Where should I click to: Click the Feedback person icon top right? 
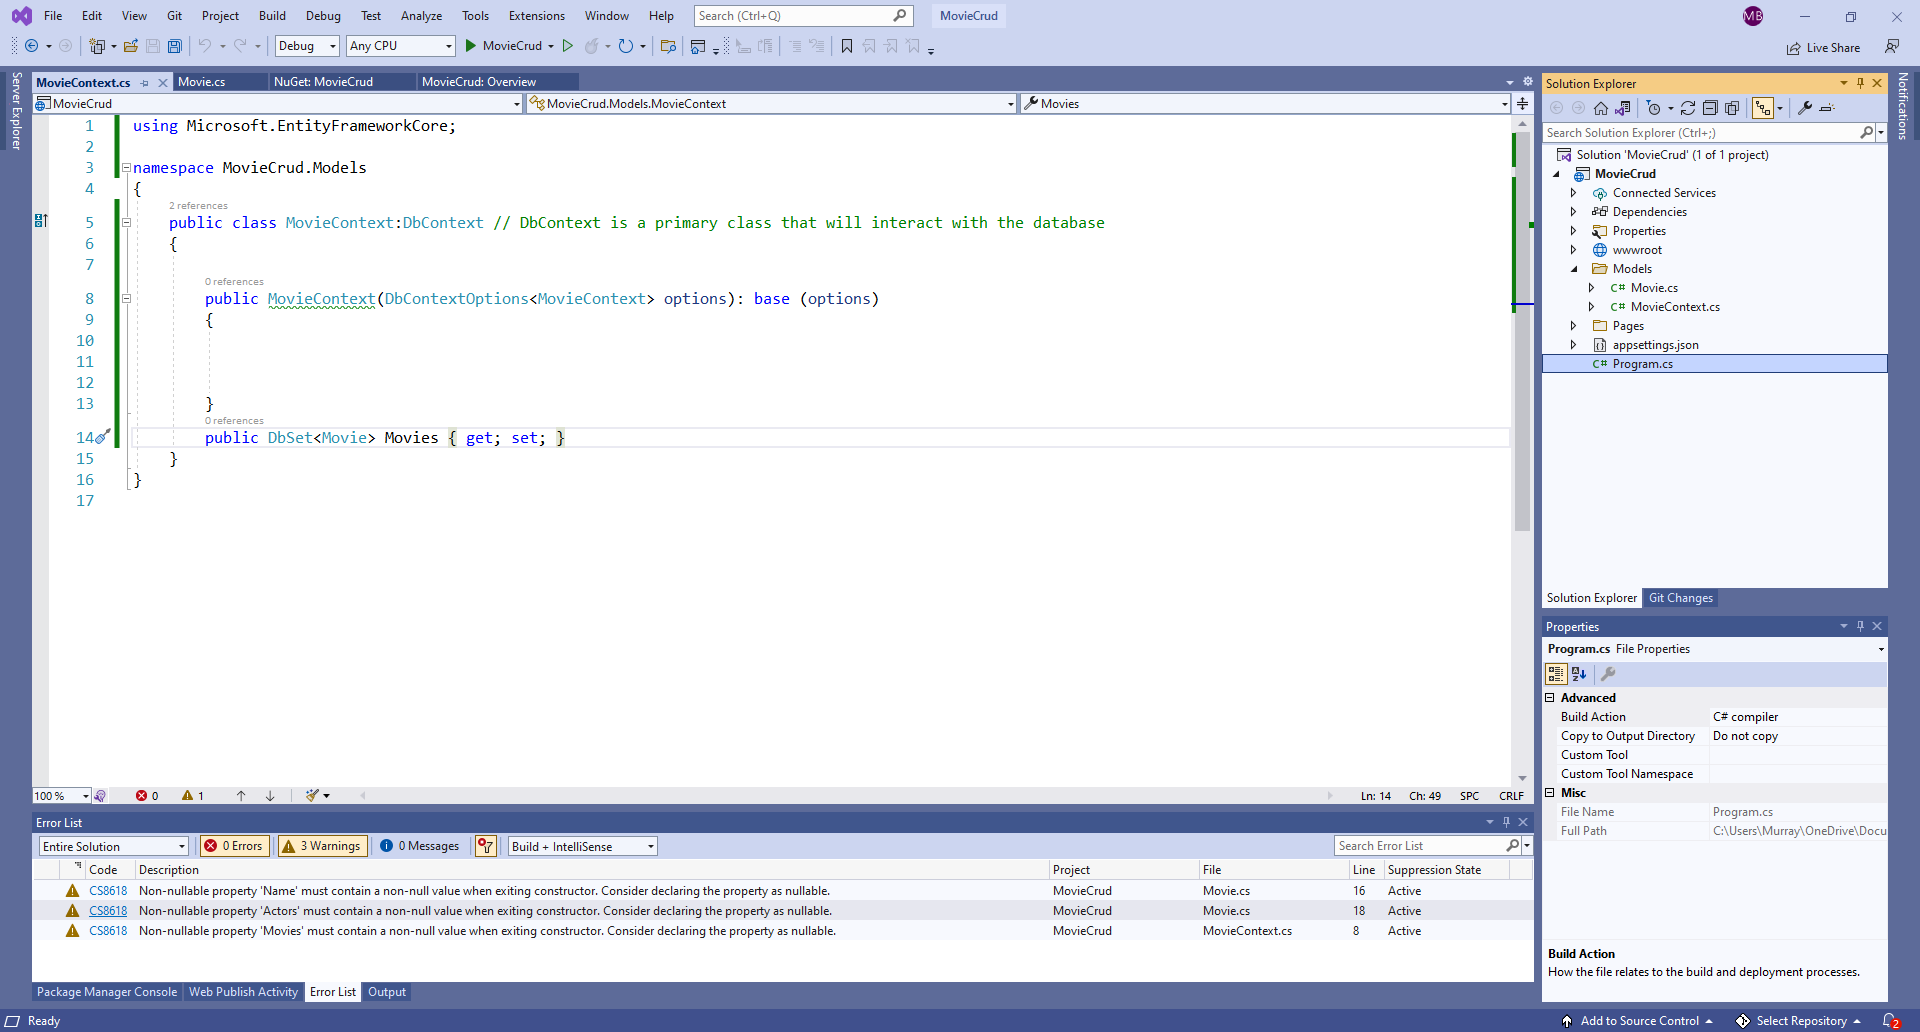coord(1892,47)
